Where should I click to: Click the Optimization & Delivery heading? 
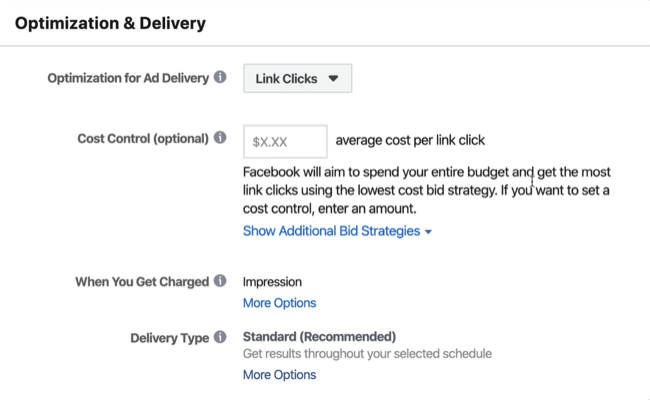pyautogui.click(x=110, y=23)
